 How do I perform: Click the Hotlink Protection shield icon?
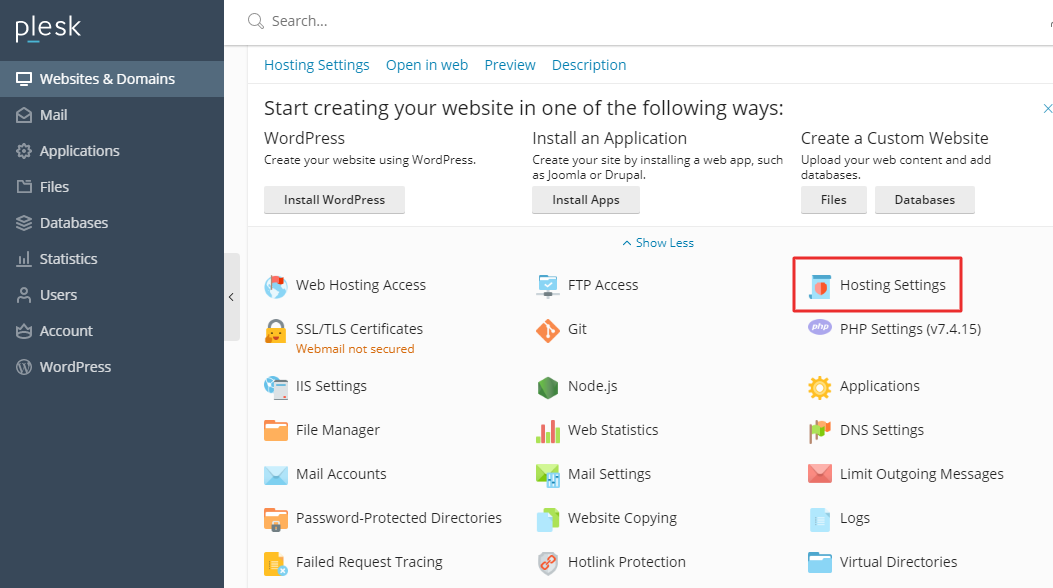click(548, 563)
